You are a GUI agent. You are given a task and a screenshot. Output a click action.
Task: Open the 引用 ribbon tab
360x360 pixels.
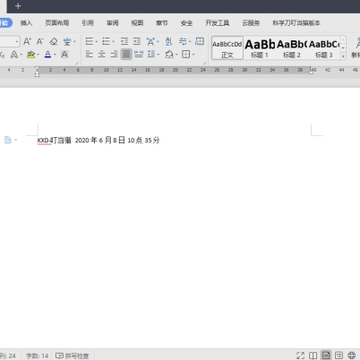tap(88, 23)
